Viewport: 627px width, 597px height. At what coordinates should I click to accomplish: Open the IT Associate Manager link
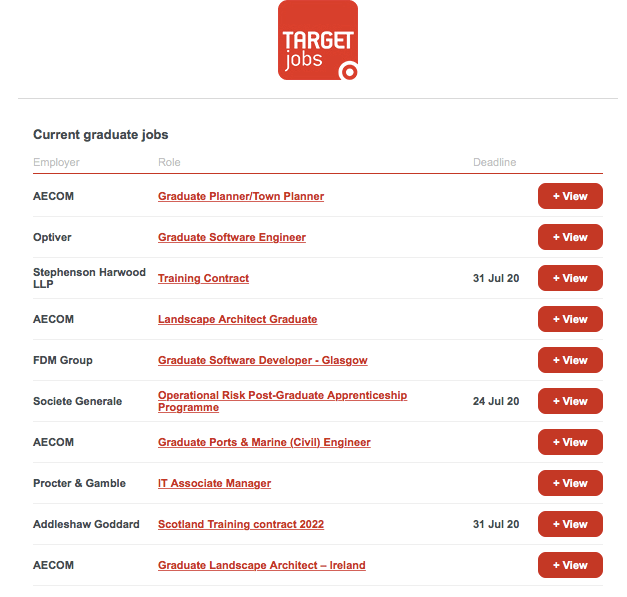(x=214, y=484)
